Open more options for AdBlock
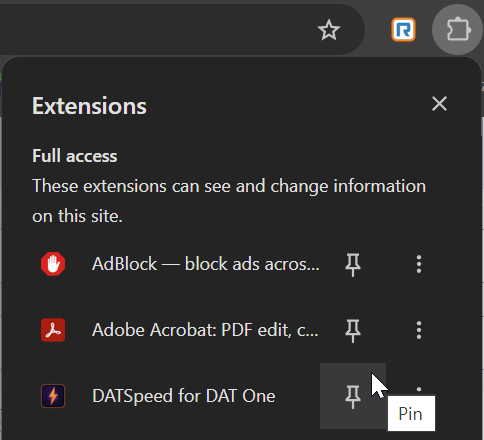The height and width of the screenshot is (440, 484). [419, 265]
